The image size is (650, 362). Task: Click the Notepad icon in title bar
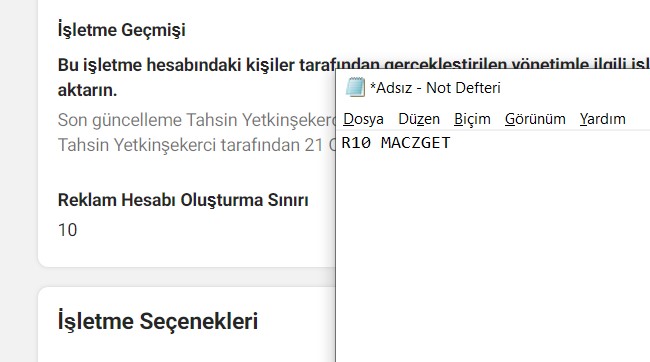pyautogui.click(x=355, y=87)
